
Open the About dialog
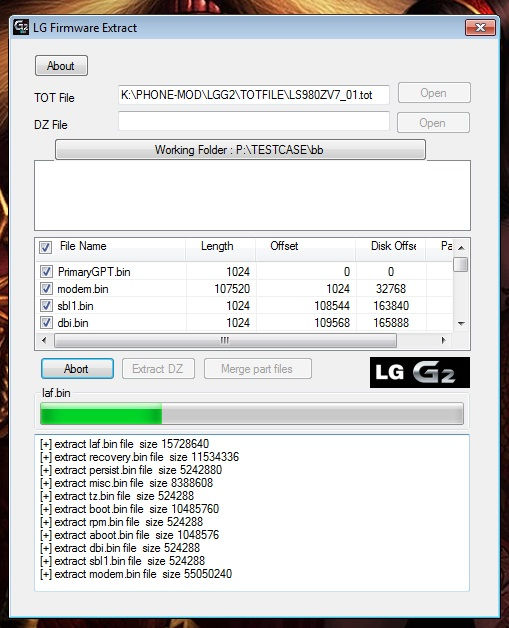(61, 66)
